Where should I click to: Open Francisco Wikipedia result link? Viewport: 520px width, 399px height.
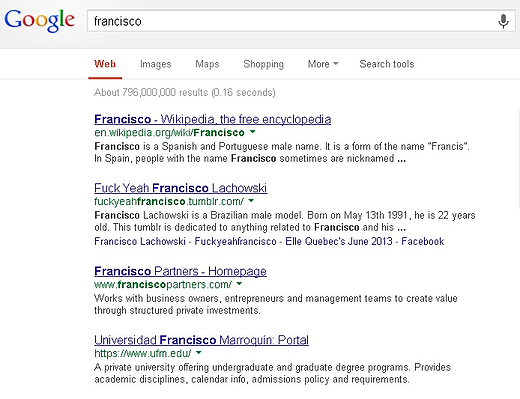(x=212, y=119)
